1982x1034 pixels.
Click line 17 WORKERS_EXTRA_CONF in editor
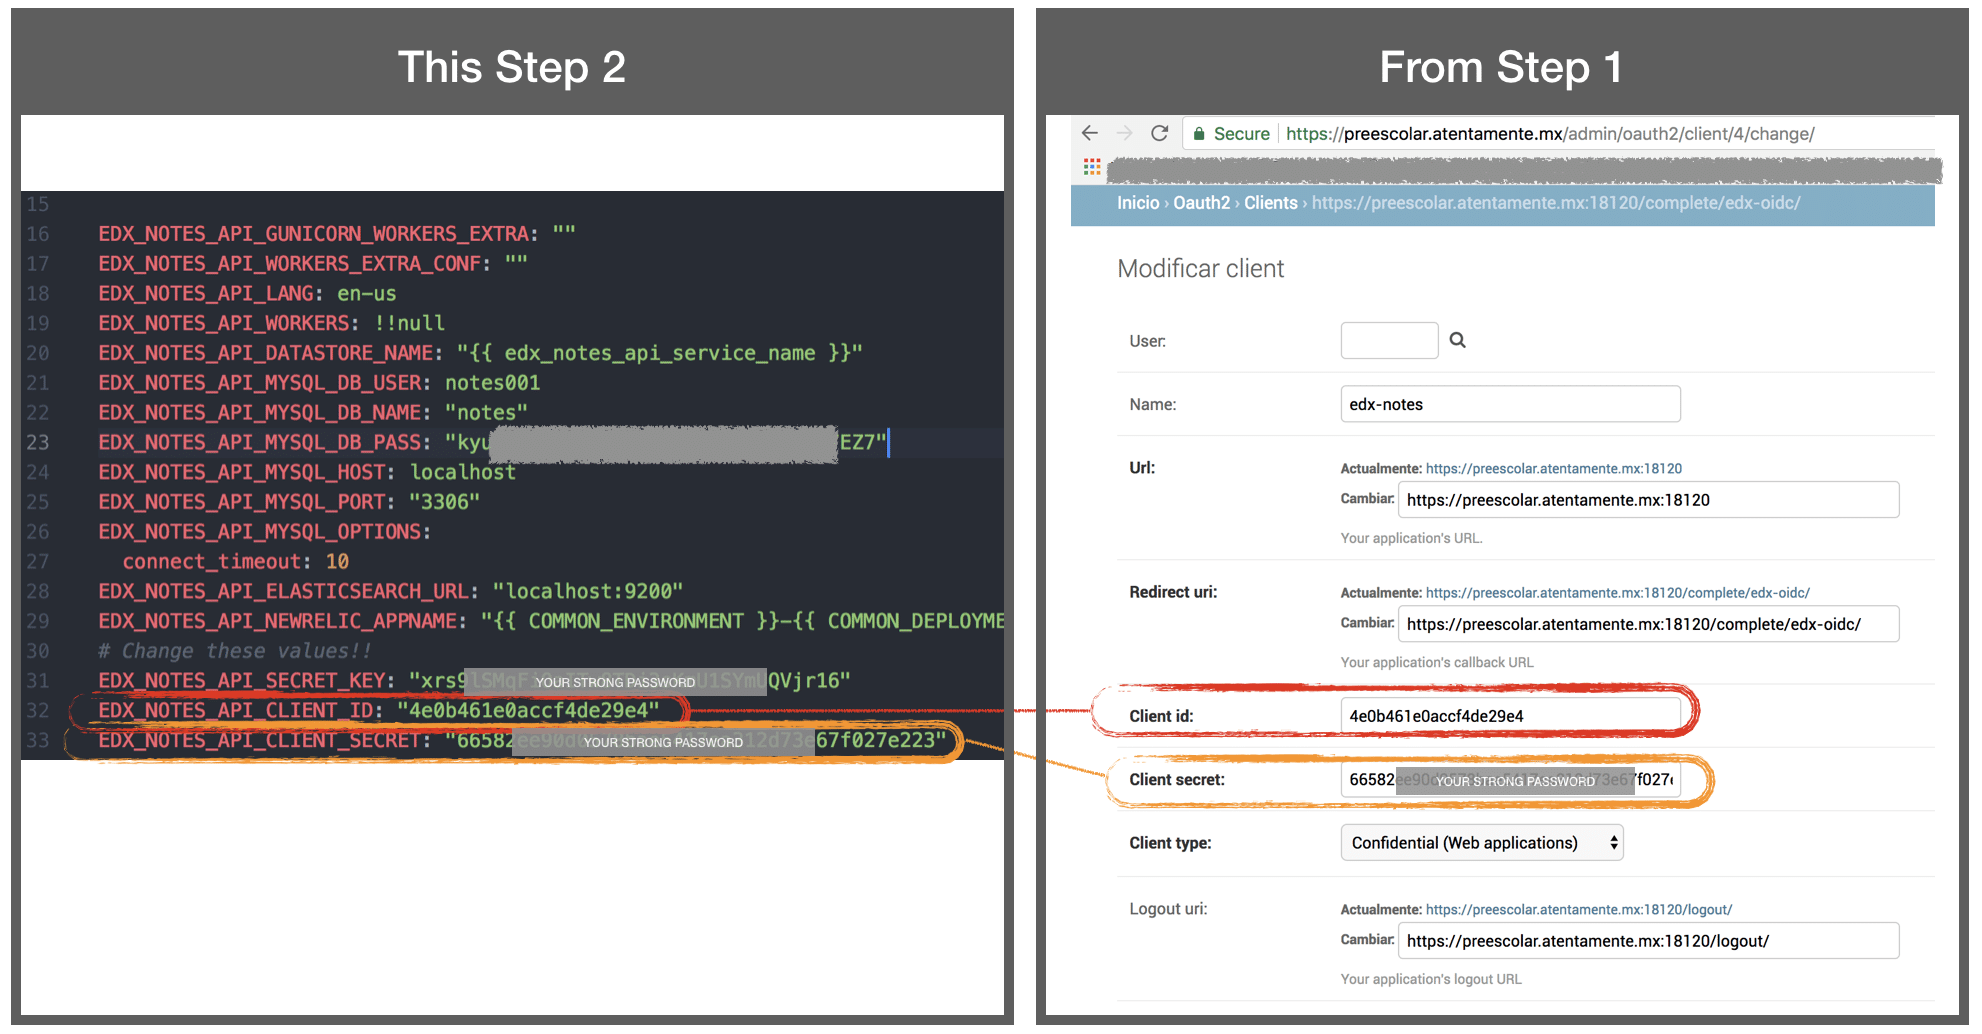tap(313, 264)
